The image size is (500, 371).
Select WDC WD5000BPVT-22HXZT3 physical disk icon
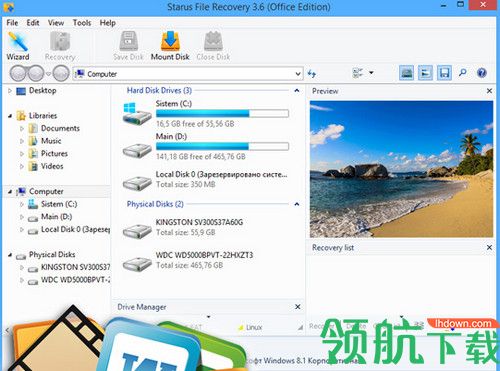(x=137, y=264)
